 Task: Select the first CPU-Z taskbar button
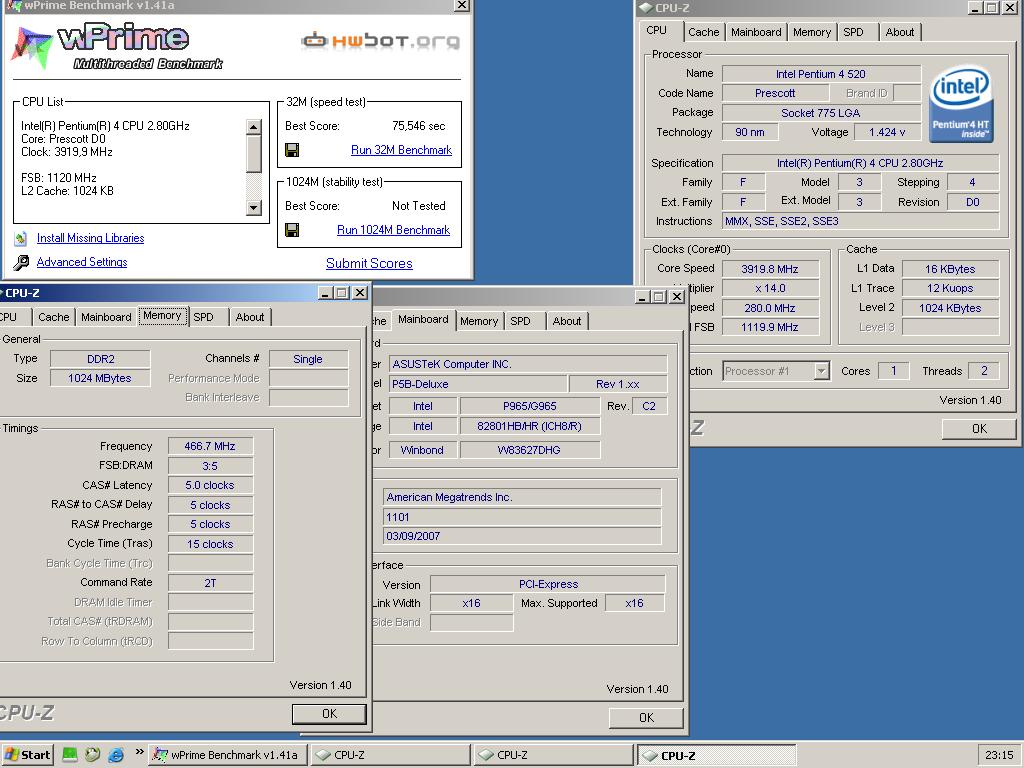pyautogui.click(x=390, y=755)
